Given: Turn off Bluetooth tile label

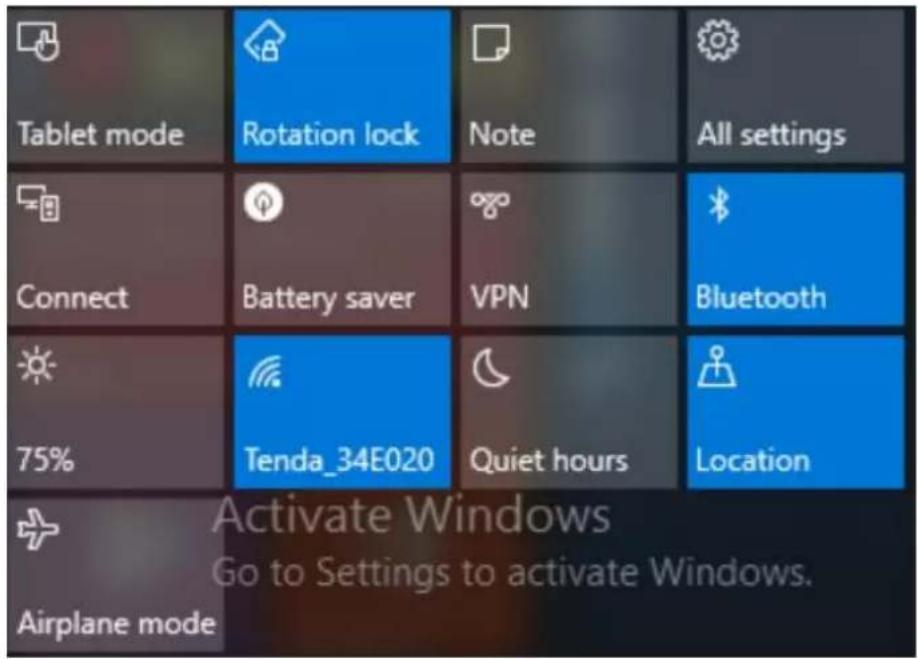Looking at the screenshot, I should tap(761, 298).
